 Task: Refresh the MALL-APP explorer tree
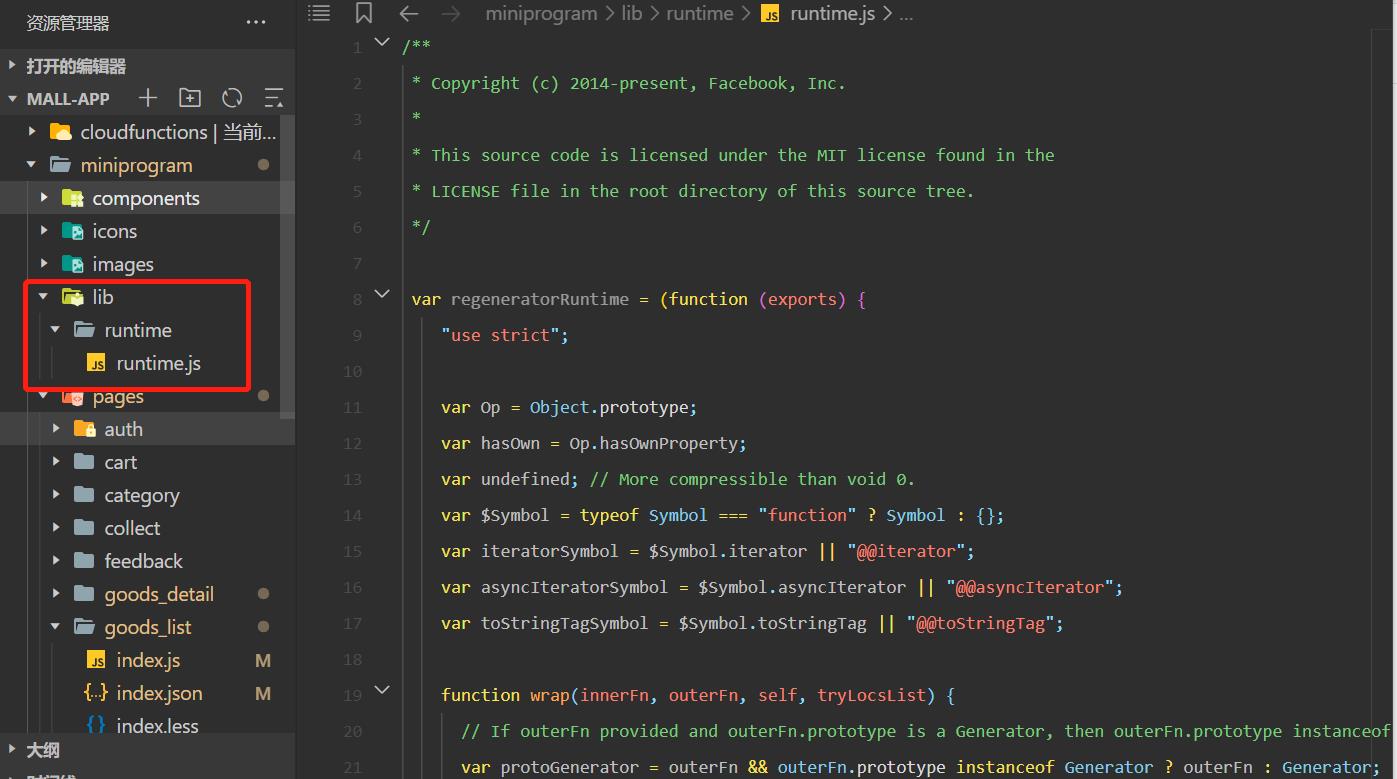pos(232,98)
